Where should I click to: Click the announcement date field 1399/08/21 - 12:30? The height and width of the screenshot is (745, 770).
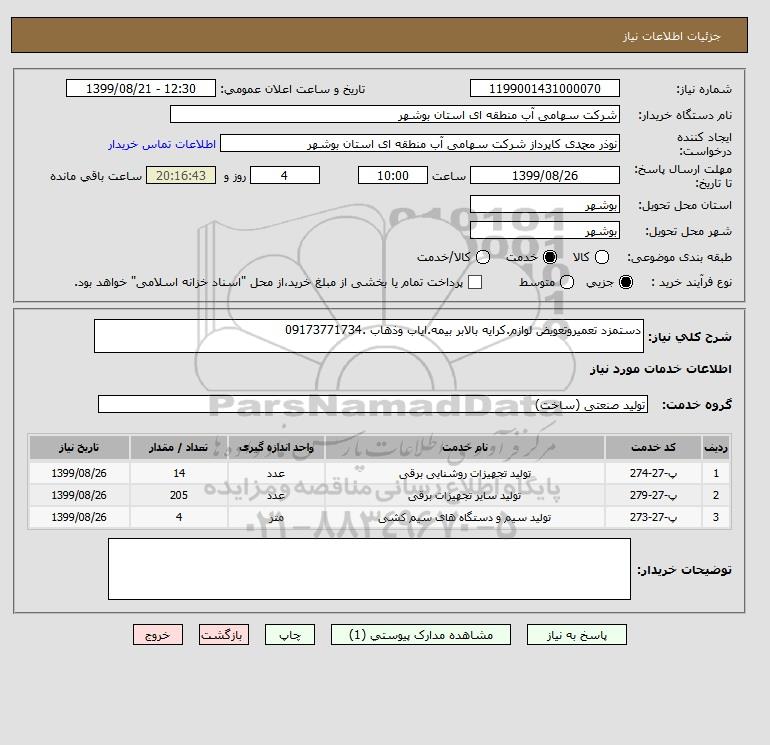tap(141, 88)
